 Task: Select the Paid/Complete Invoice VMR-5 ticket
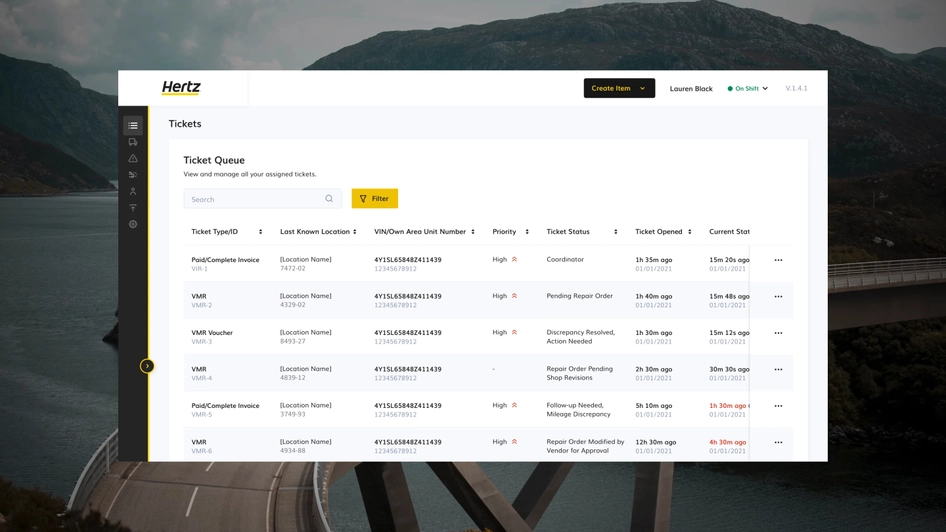225,410
